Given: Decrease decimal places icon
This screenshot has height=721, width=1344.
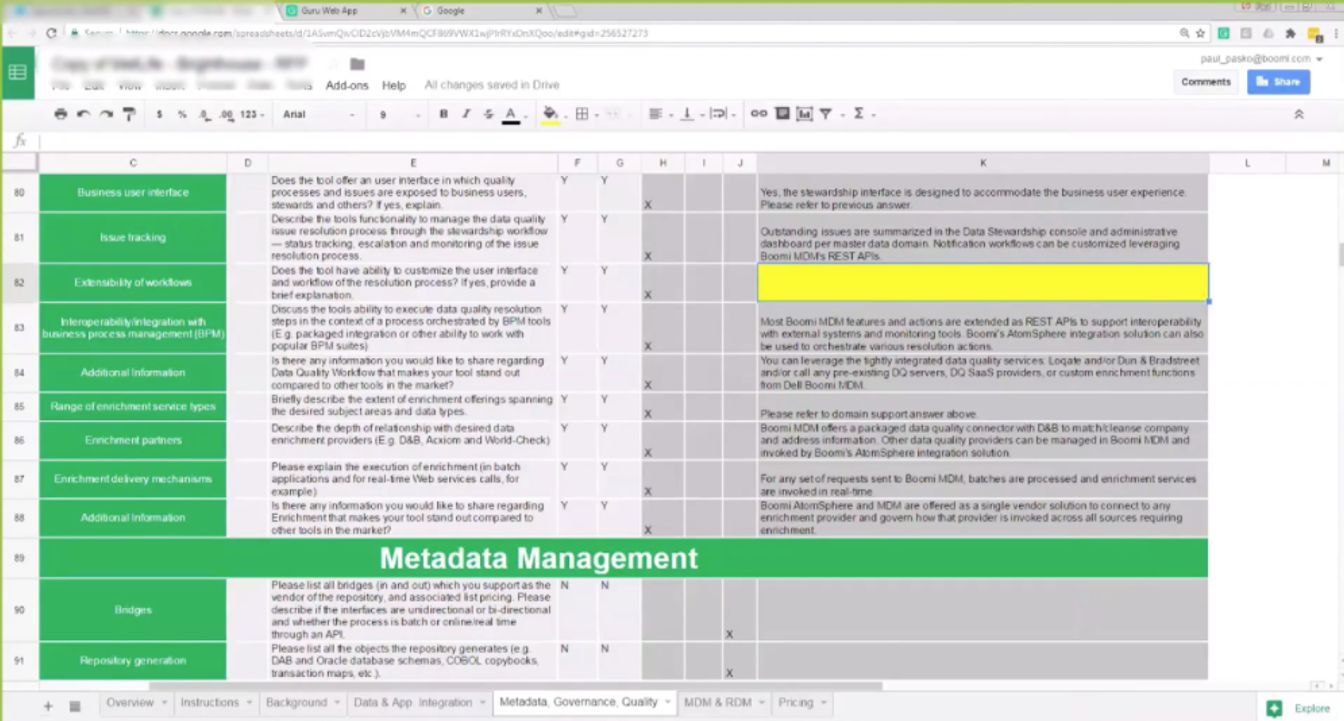Looking at the screenshot, I should (x=204, y=114).
